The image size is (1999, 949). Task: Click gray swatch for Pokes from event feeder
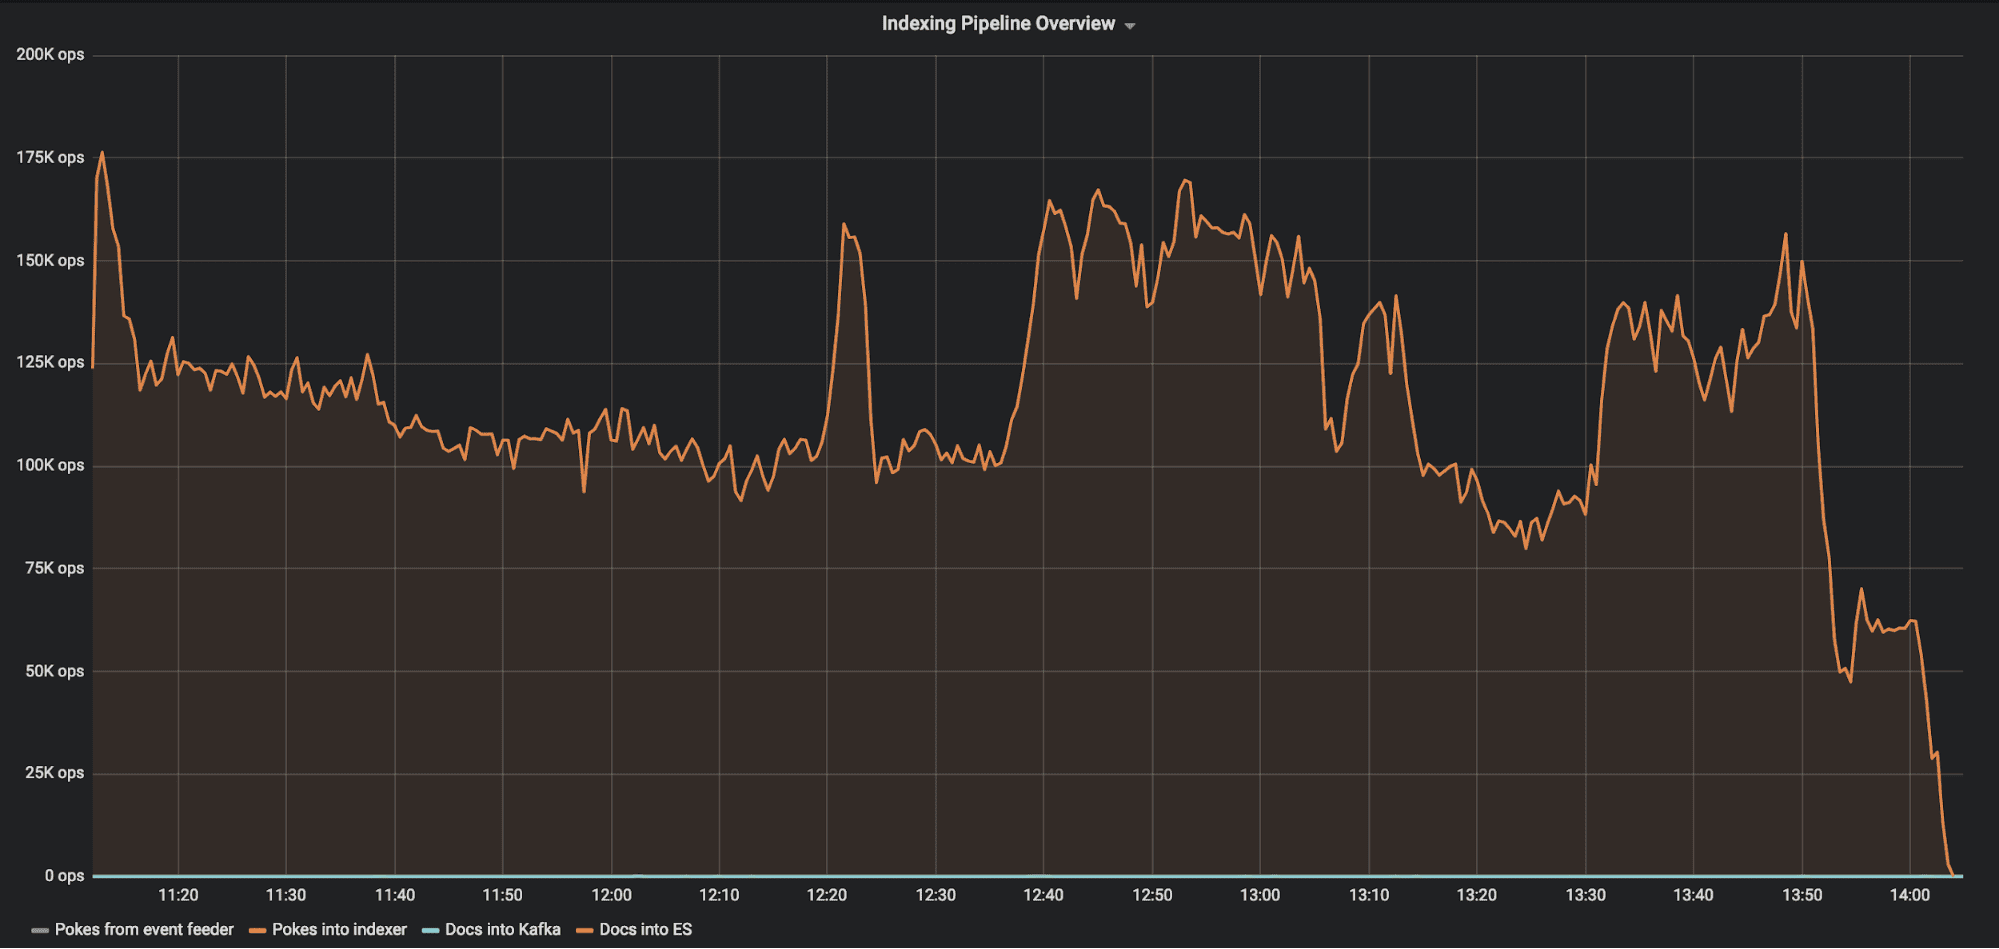pyautogui.click(x=40, y=930)
